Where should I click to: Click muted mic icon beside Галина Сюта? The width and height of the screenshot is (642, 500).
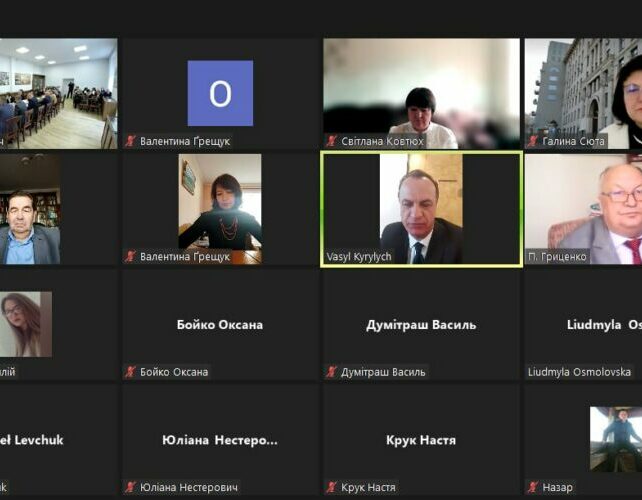click(x=533, y=142)
